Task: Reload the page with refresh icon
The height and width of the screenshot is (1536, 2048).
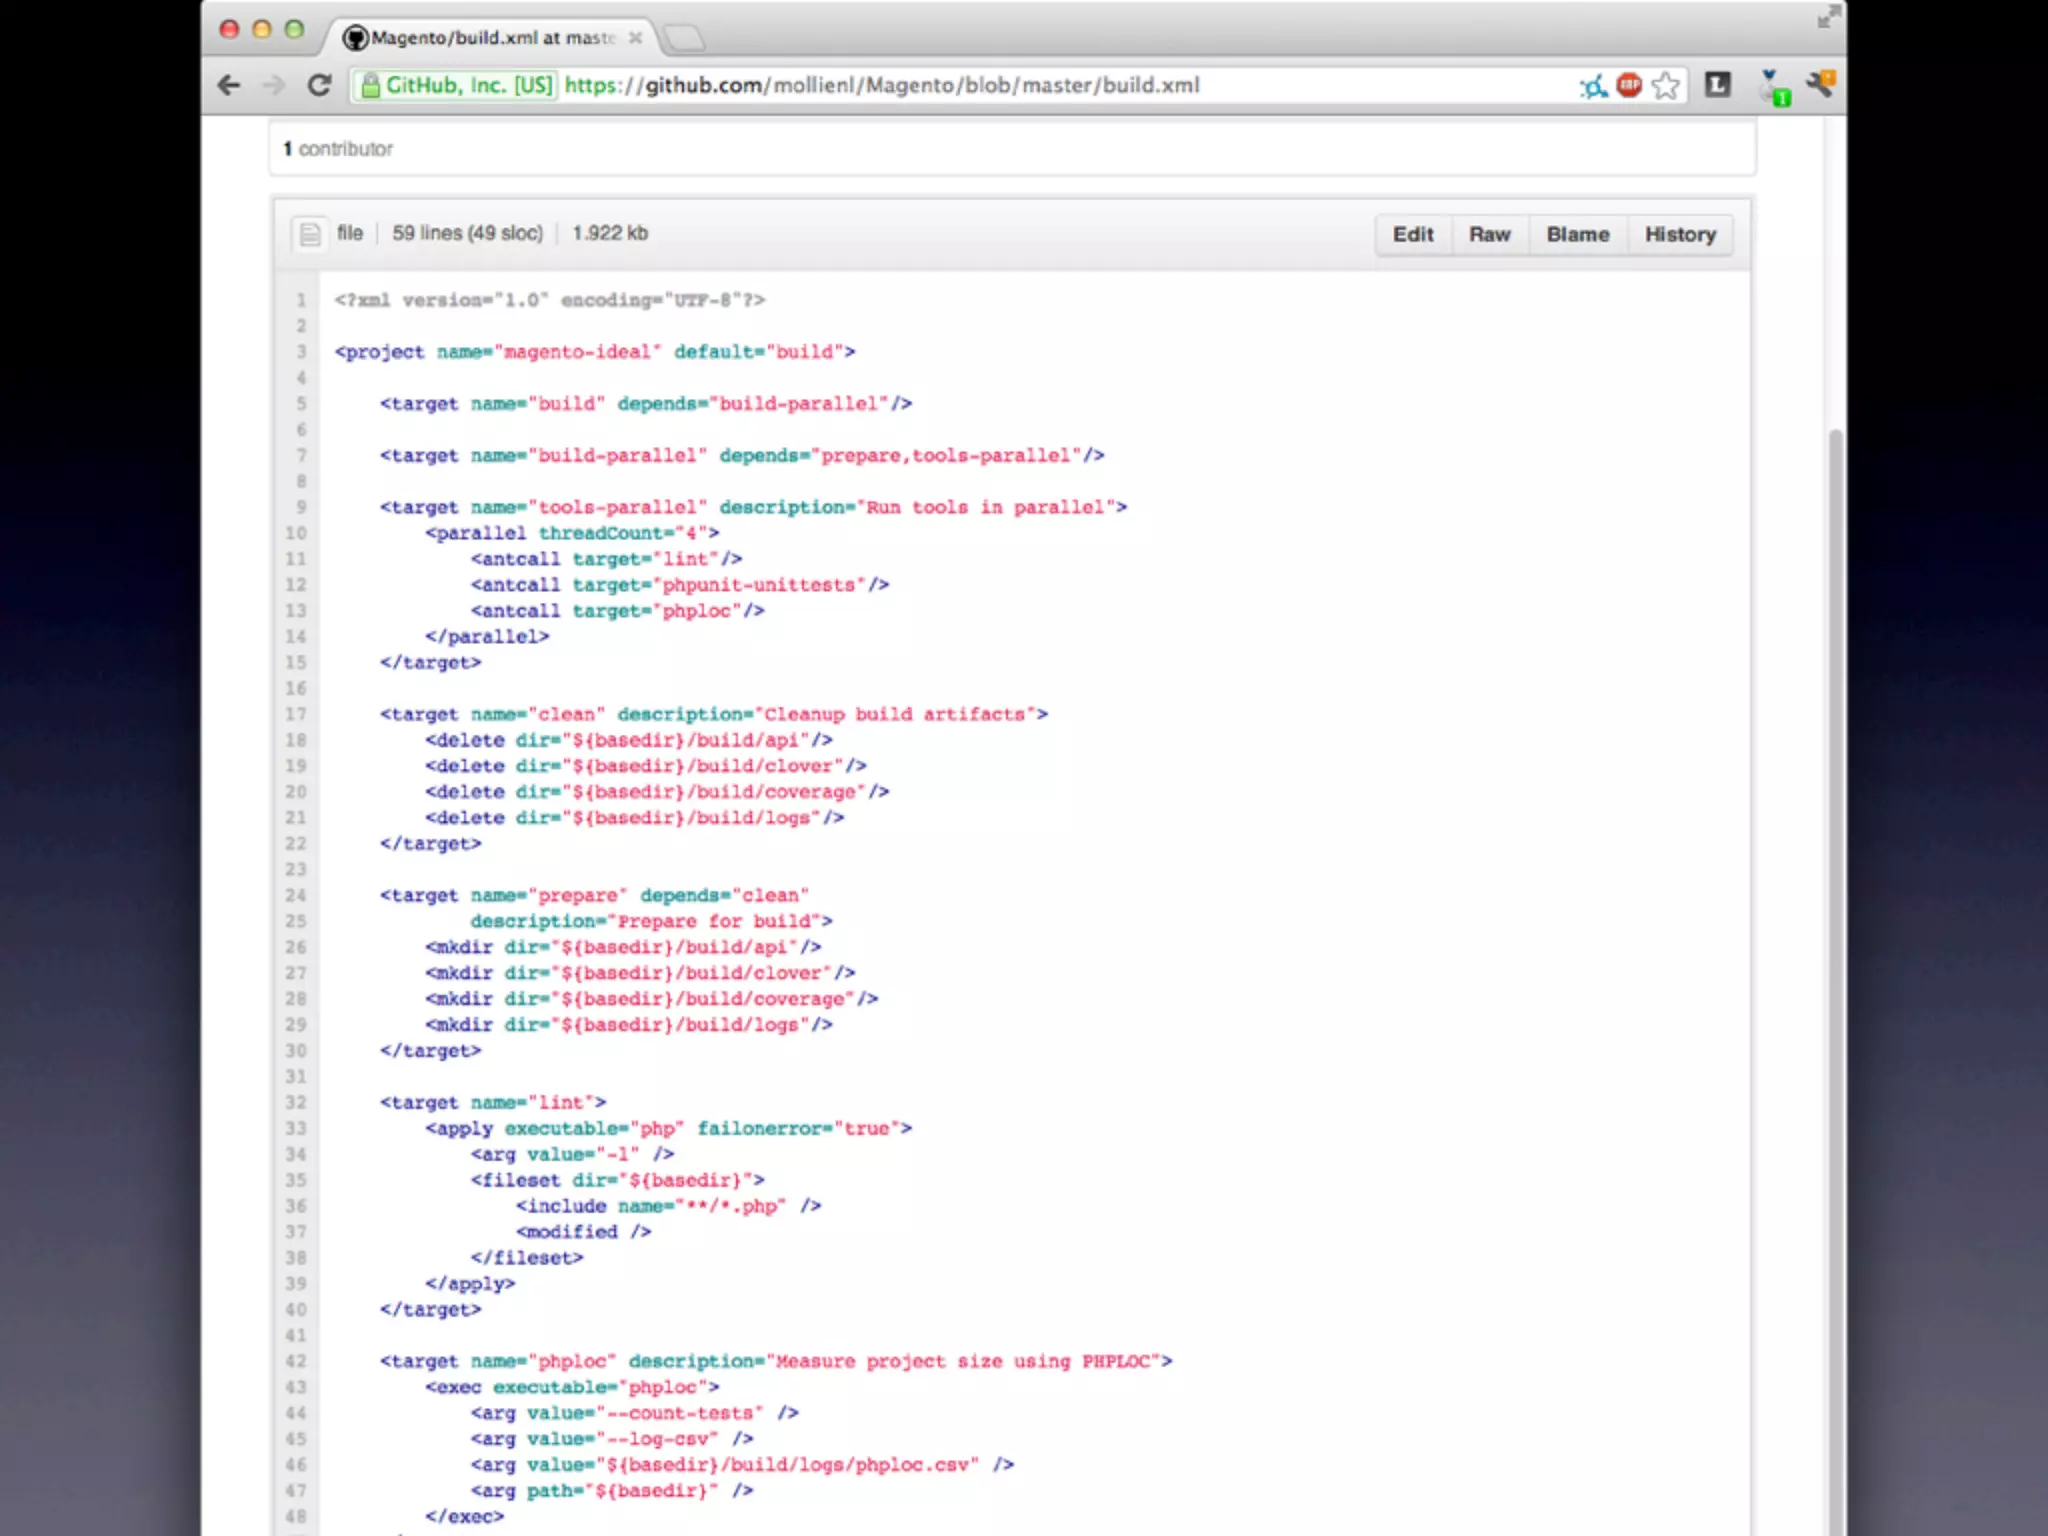Action: tap(319, 86)
